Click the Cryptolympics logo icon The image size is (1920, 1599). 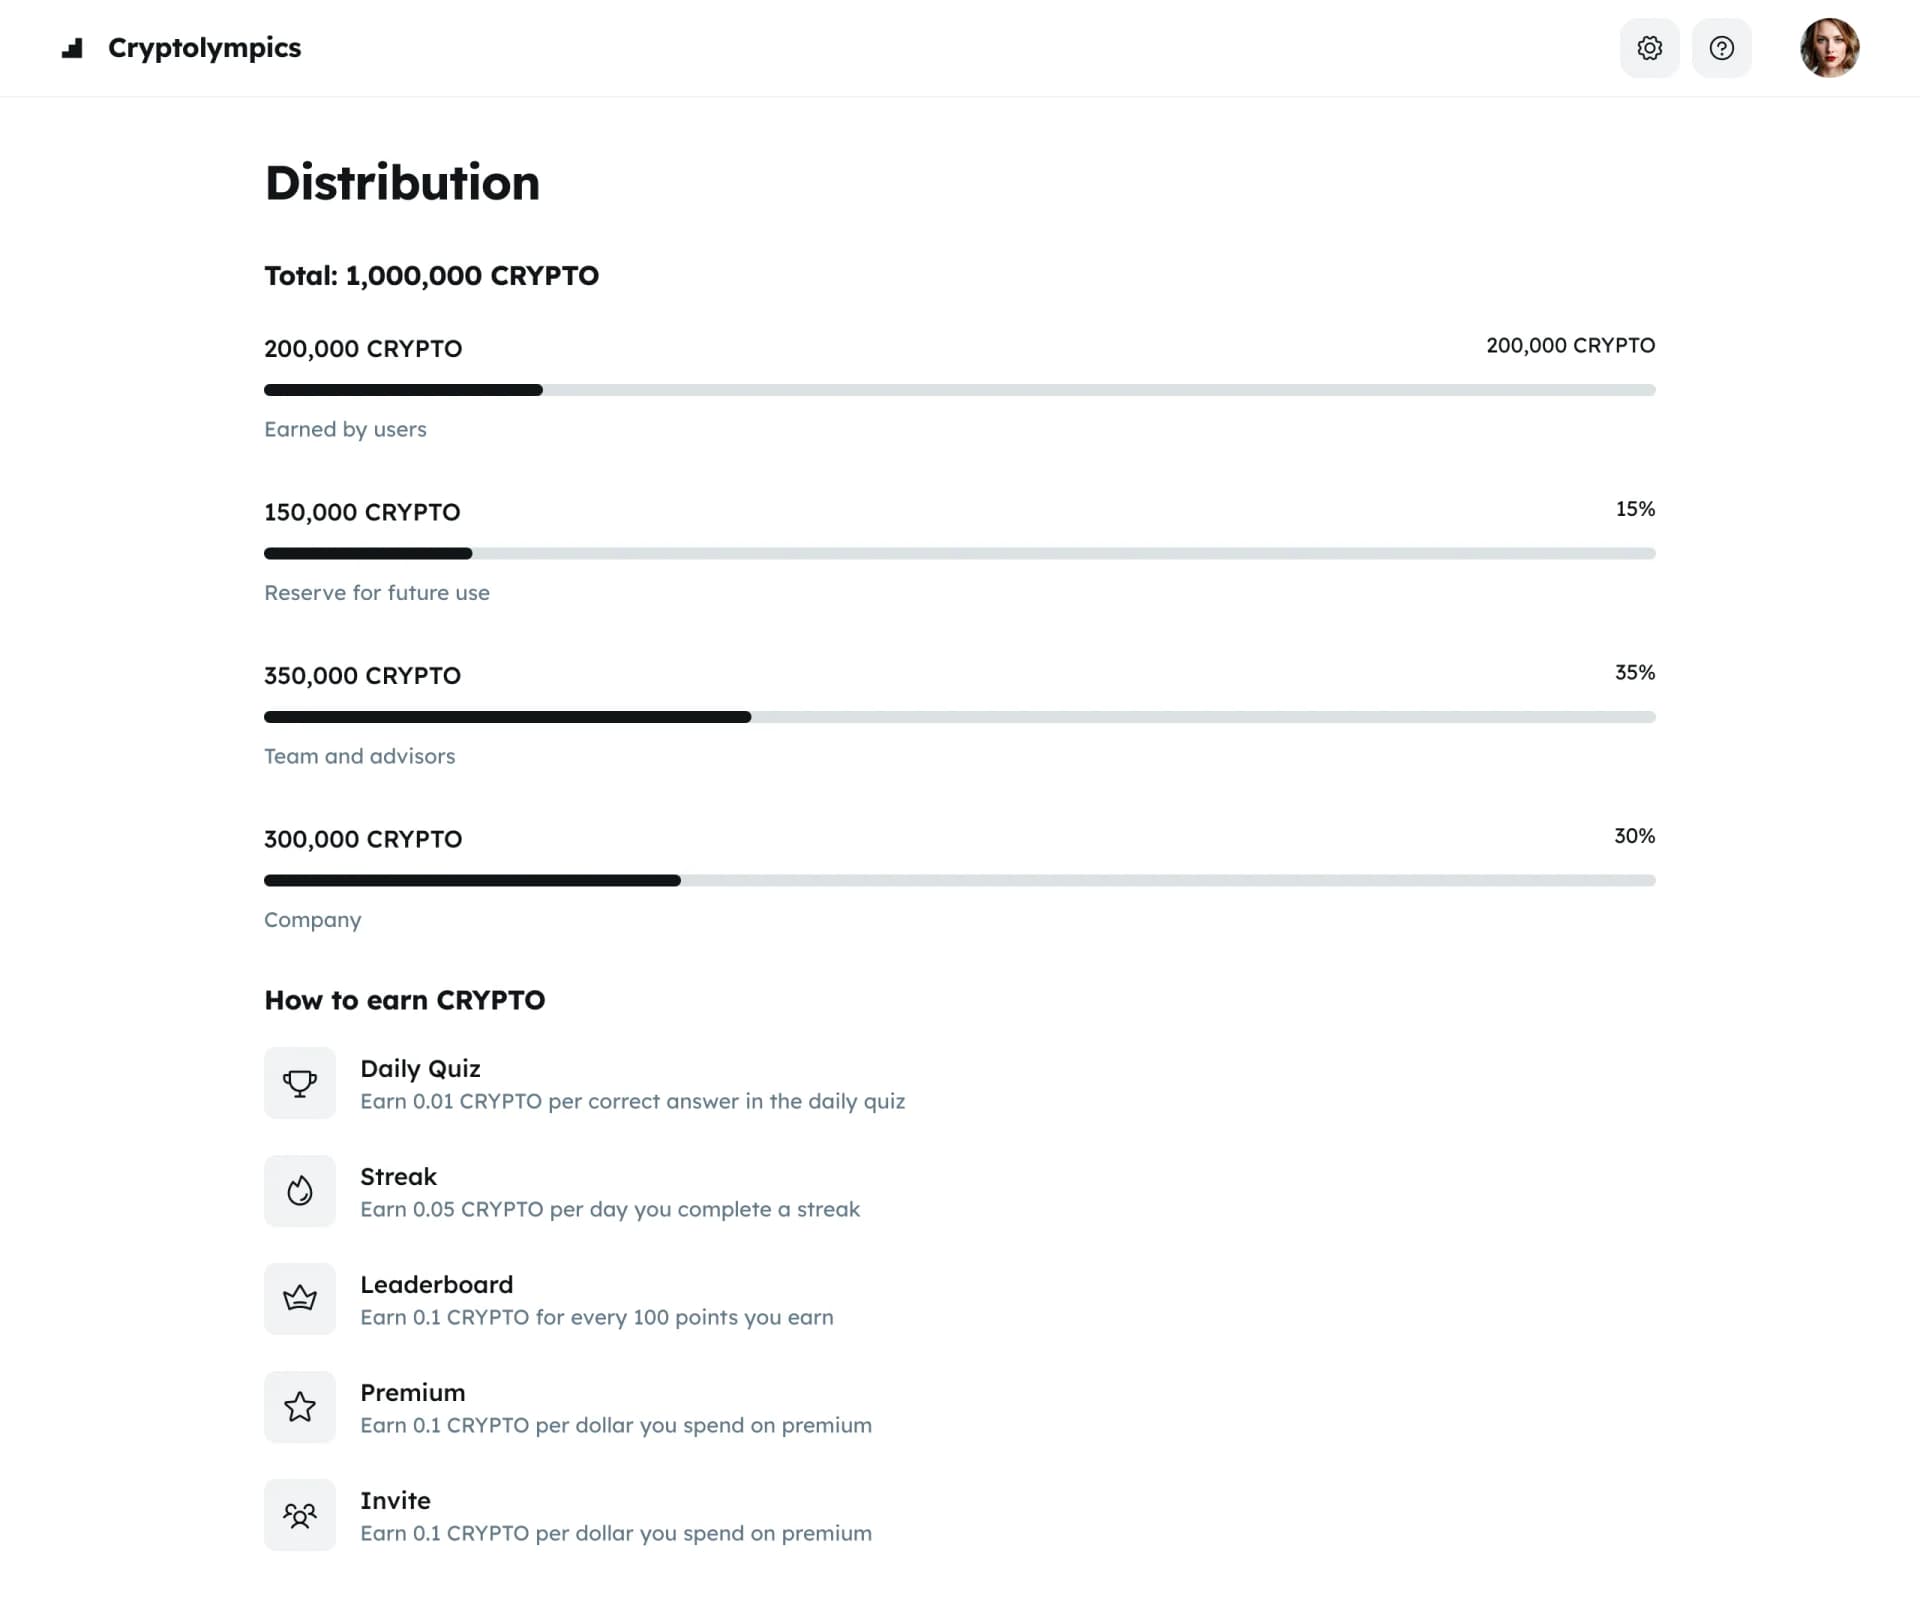click(72, 48)
